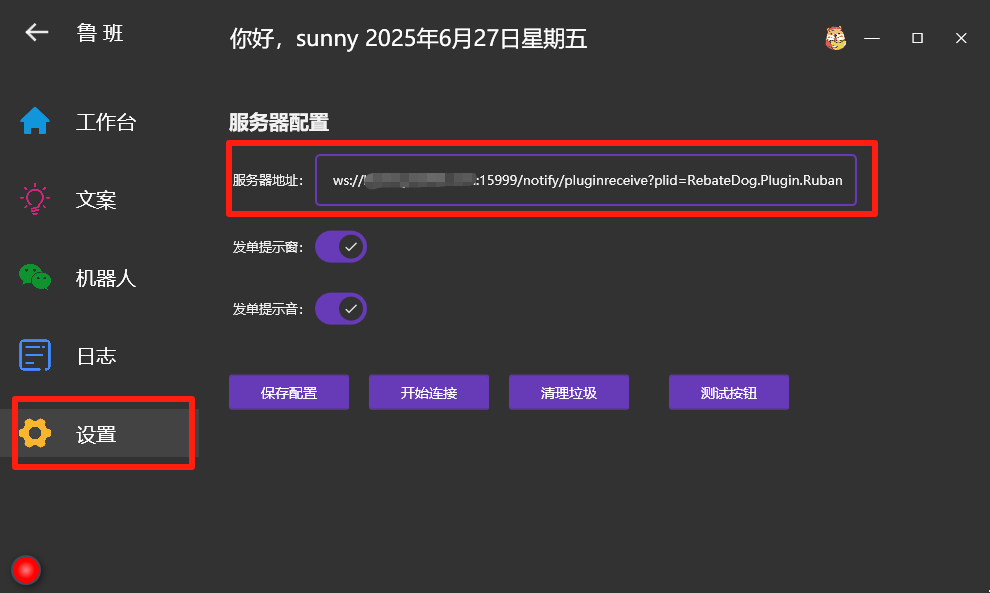Image resolution: width=990 pixels, height=593 pixels.
Task: Maximize the application window
Action: tap(917, 38)
